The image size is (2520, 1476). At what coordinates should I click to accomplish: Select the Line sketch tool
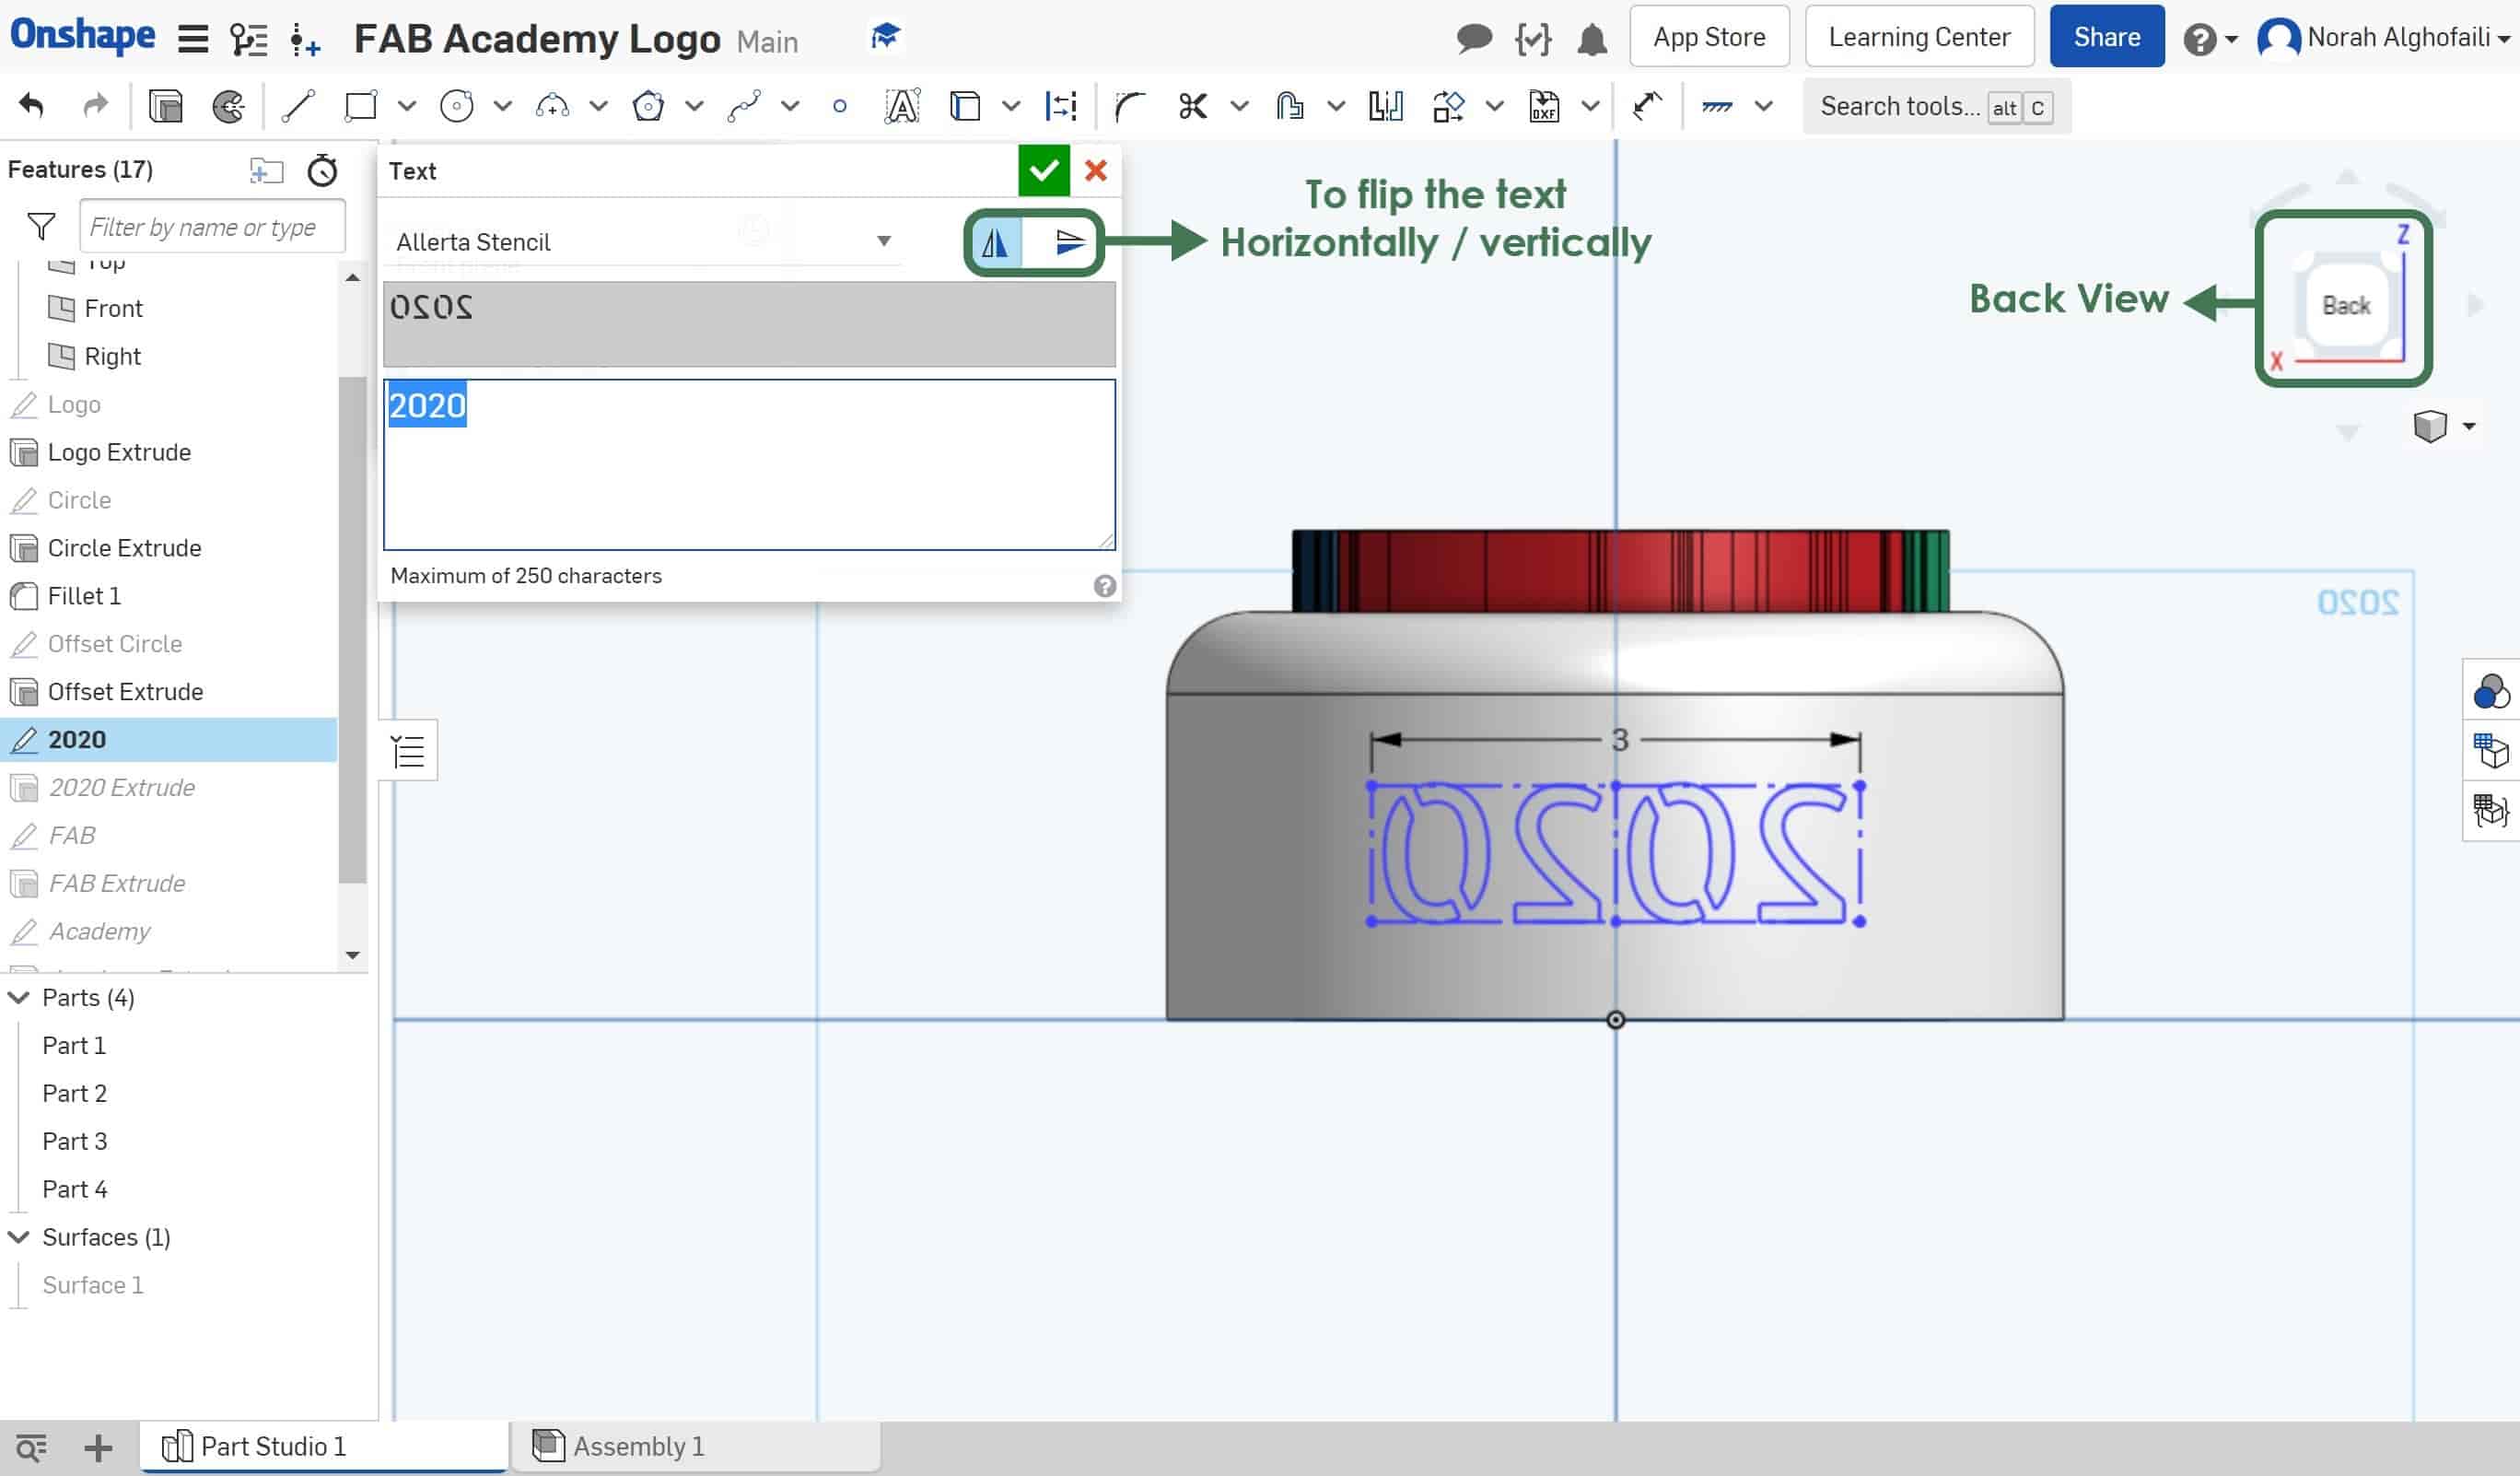(298, 105)
